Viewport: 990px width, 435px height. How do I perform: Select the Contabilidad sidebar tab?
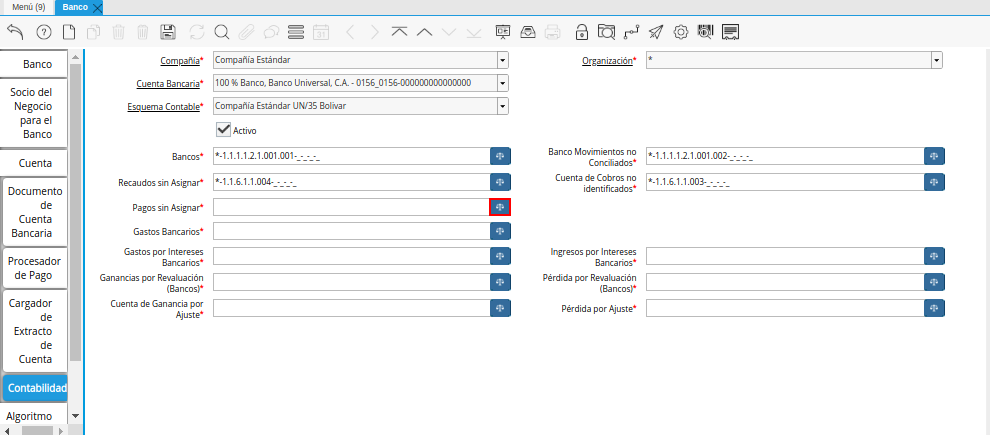click(x=35, y=388)
